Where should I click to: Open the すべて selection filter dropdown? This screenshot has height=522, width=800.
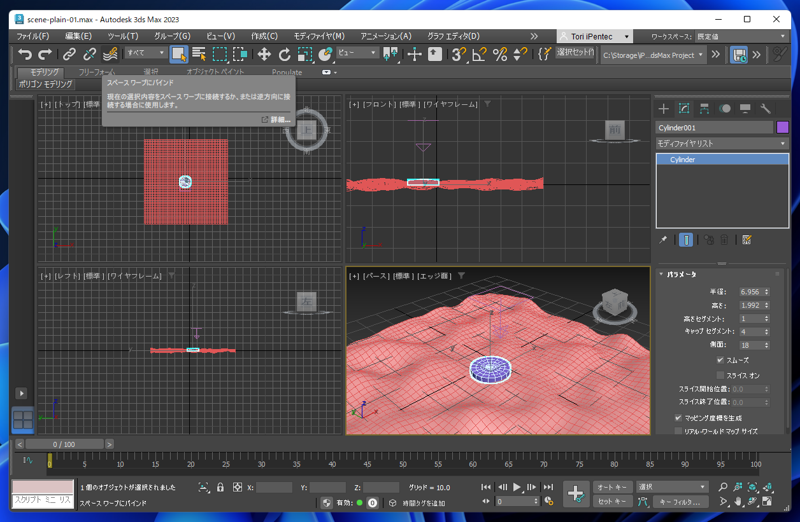click(146, 53)
